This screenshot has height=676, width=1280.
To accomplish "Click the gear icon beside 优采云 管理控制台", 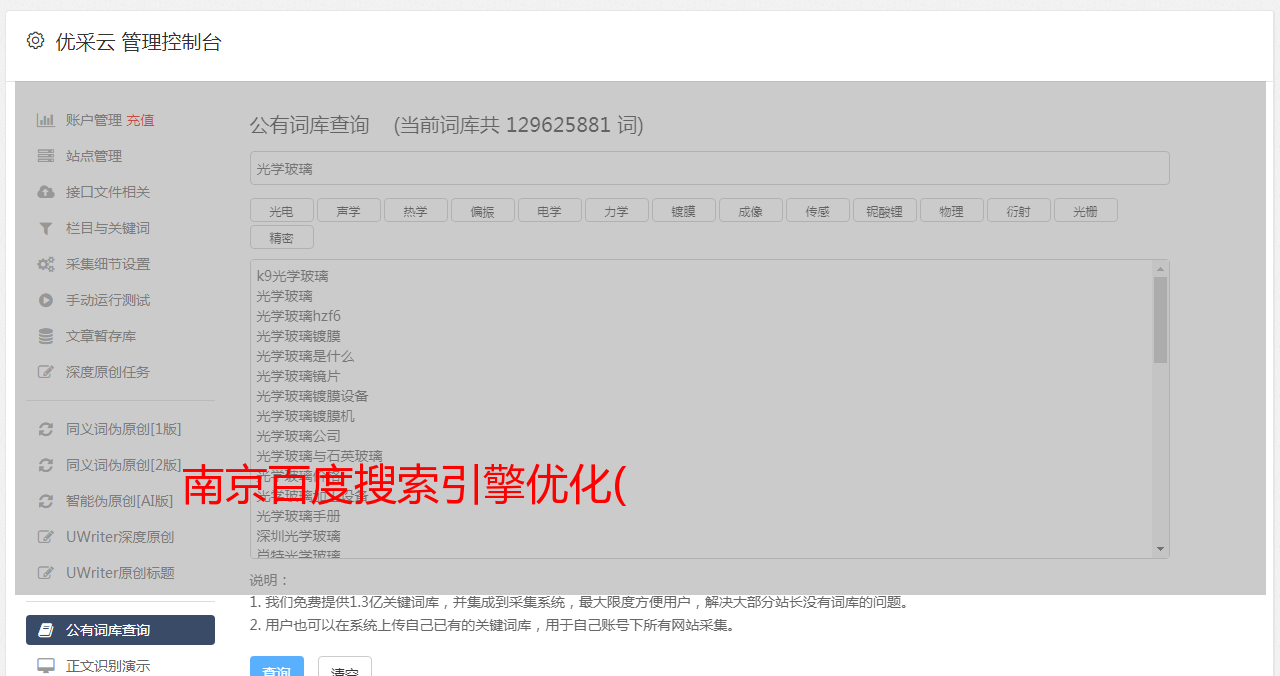I will pos(36,41).
